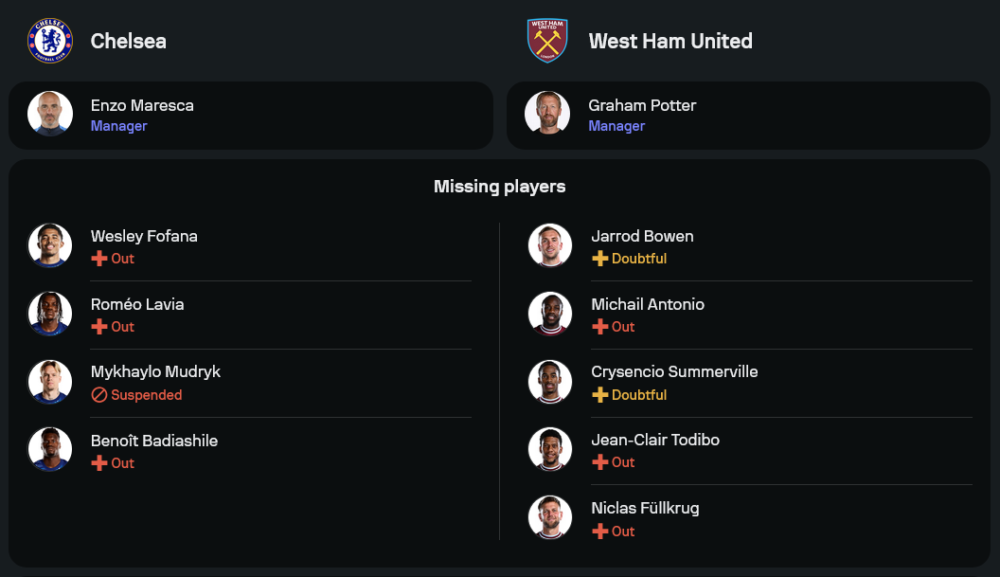This screenshot has height=577, width=1000.
Task: Click Wesley Fofana's red injury cross icon
Action: point(99,259)
